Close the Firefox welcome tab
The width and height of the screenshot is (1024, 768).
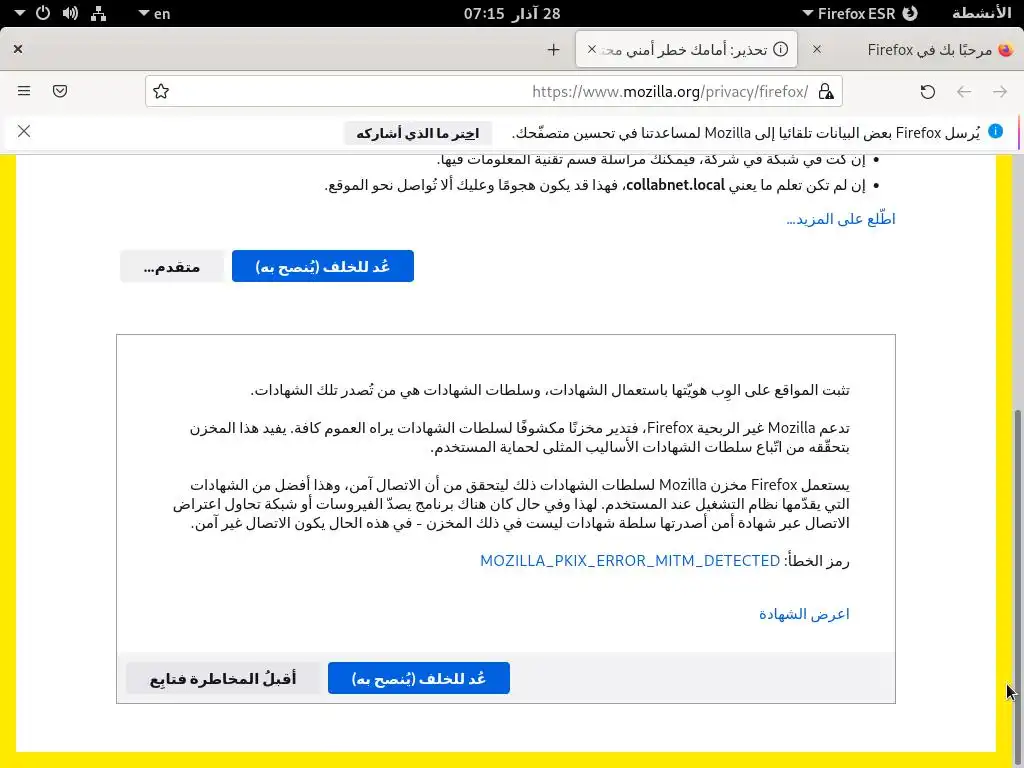(817, 50)
